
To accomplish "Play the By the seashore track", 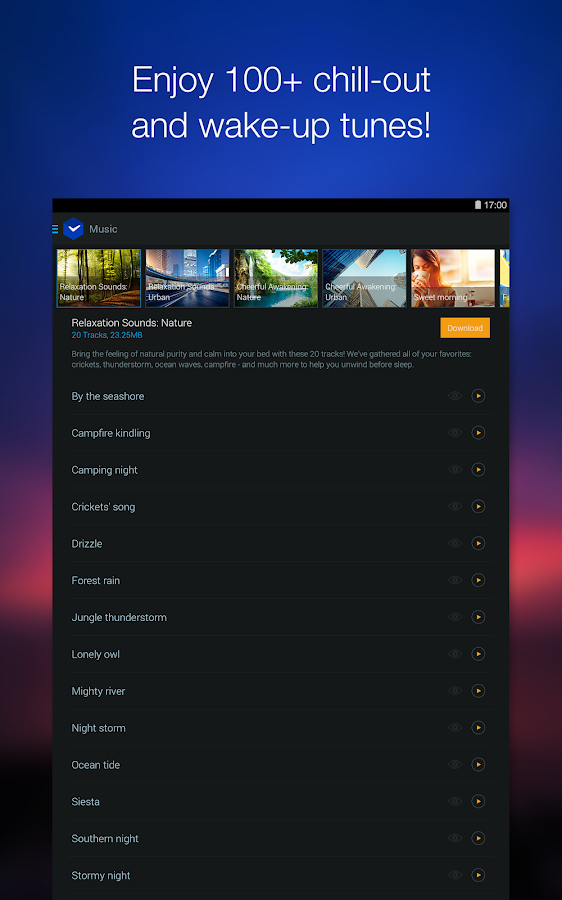I will [478, 395].
